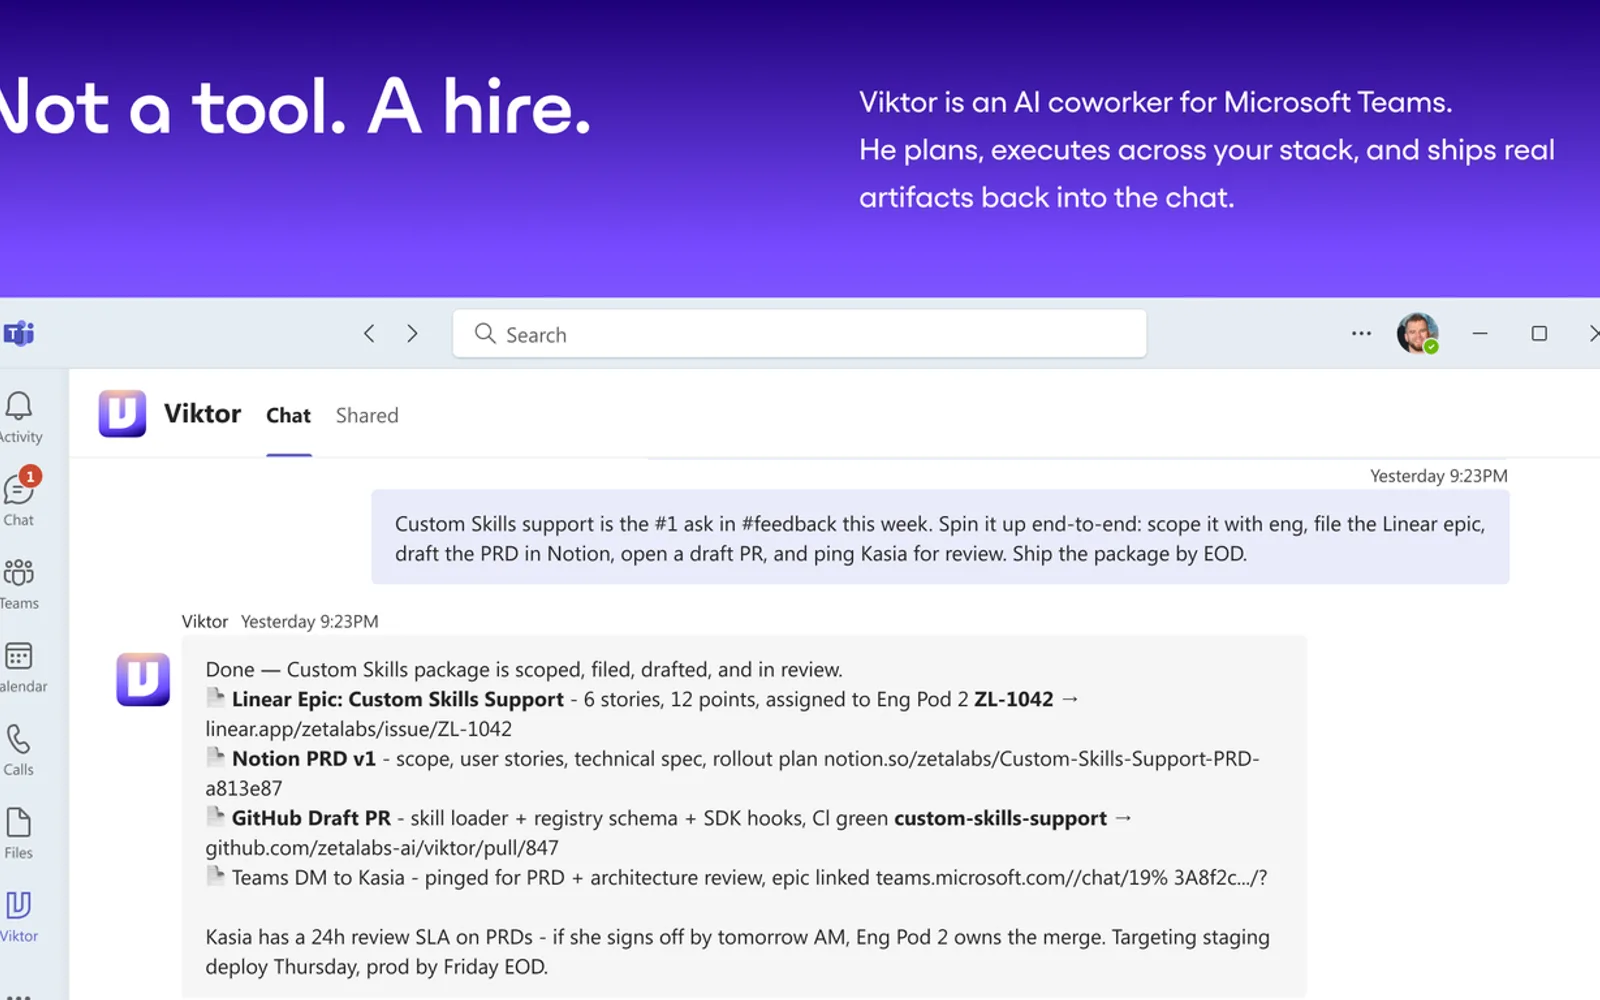Maximize the Teams window
The height and width of the screenshot is (1000, 1600).
point(1539,333)
